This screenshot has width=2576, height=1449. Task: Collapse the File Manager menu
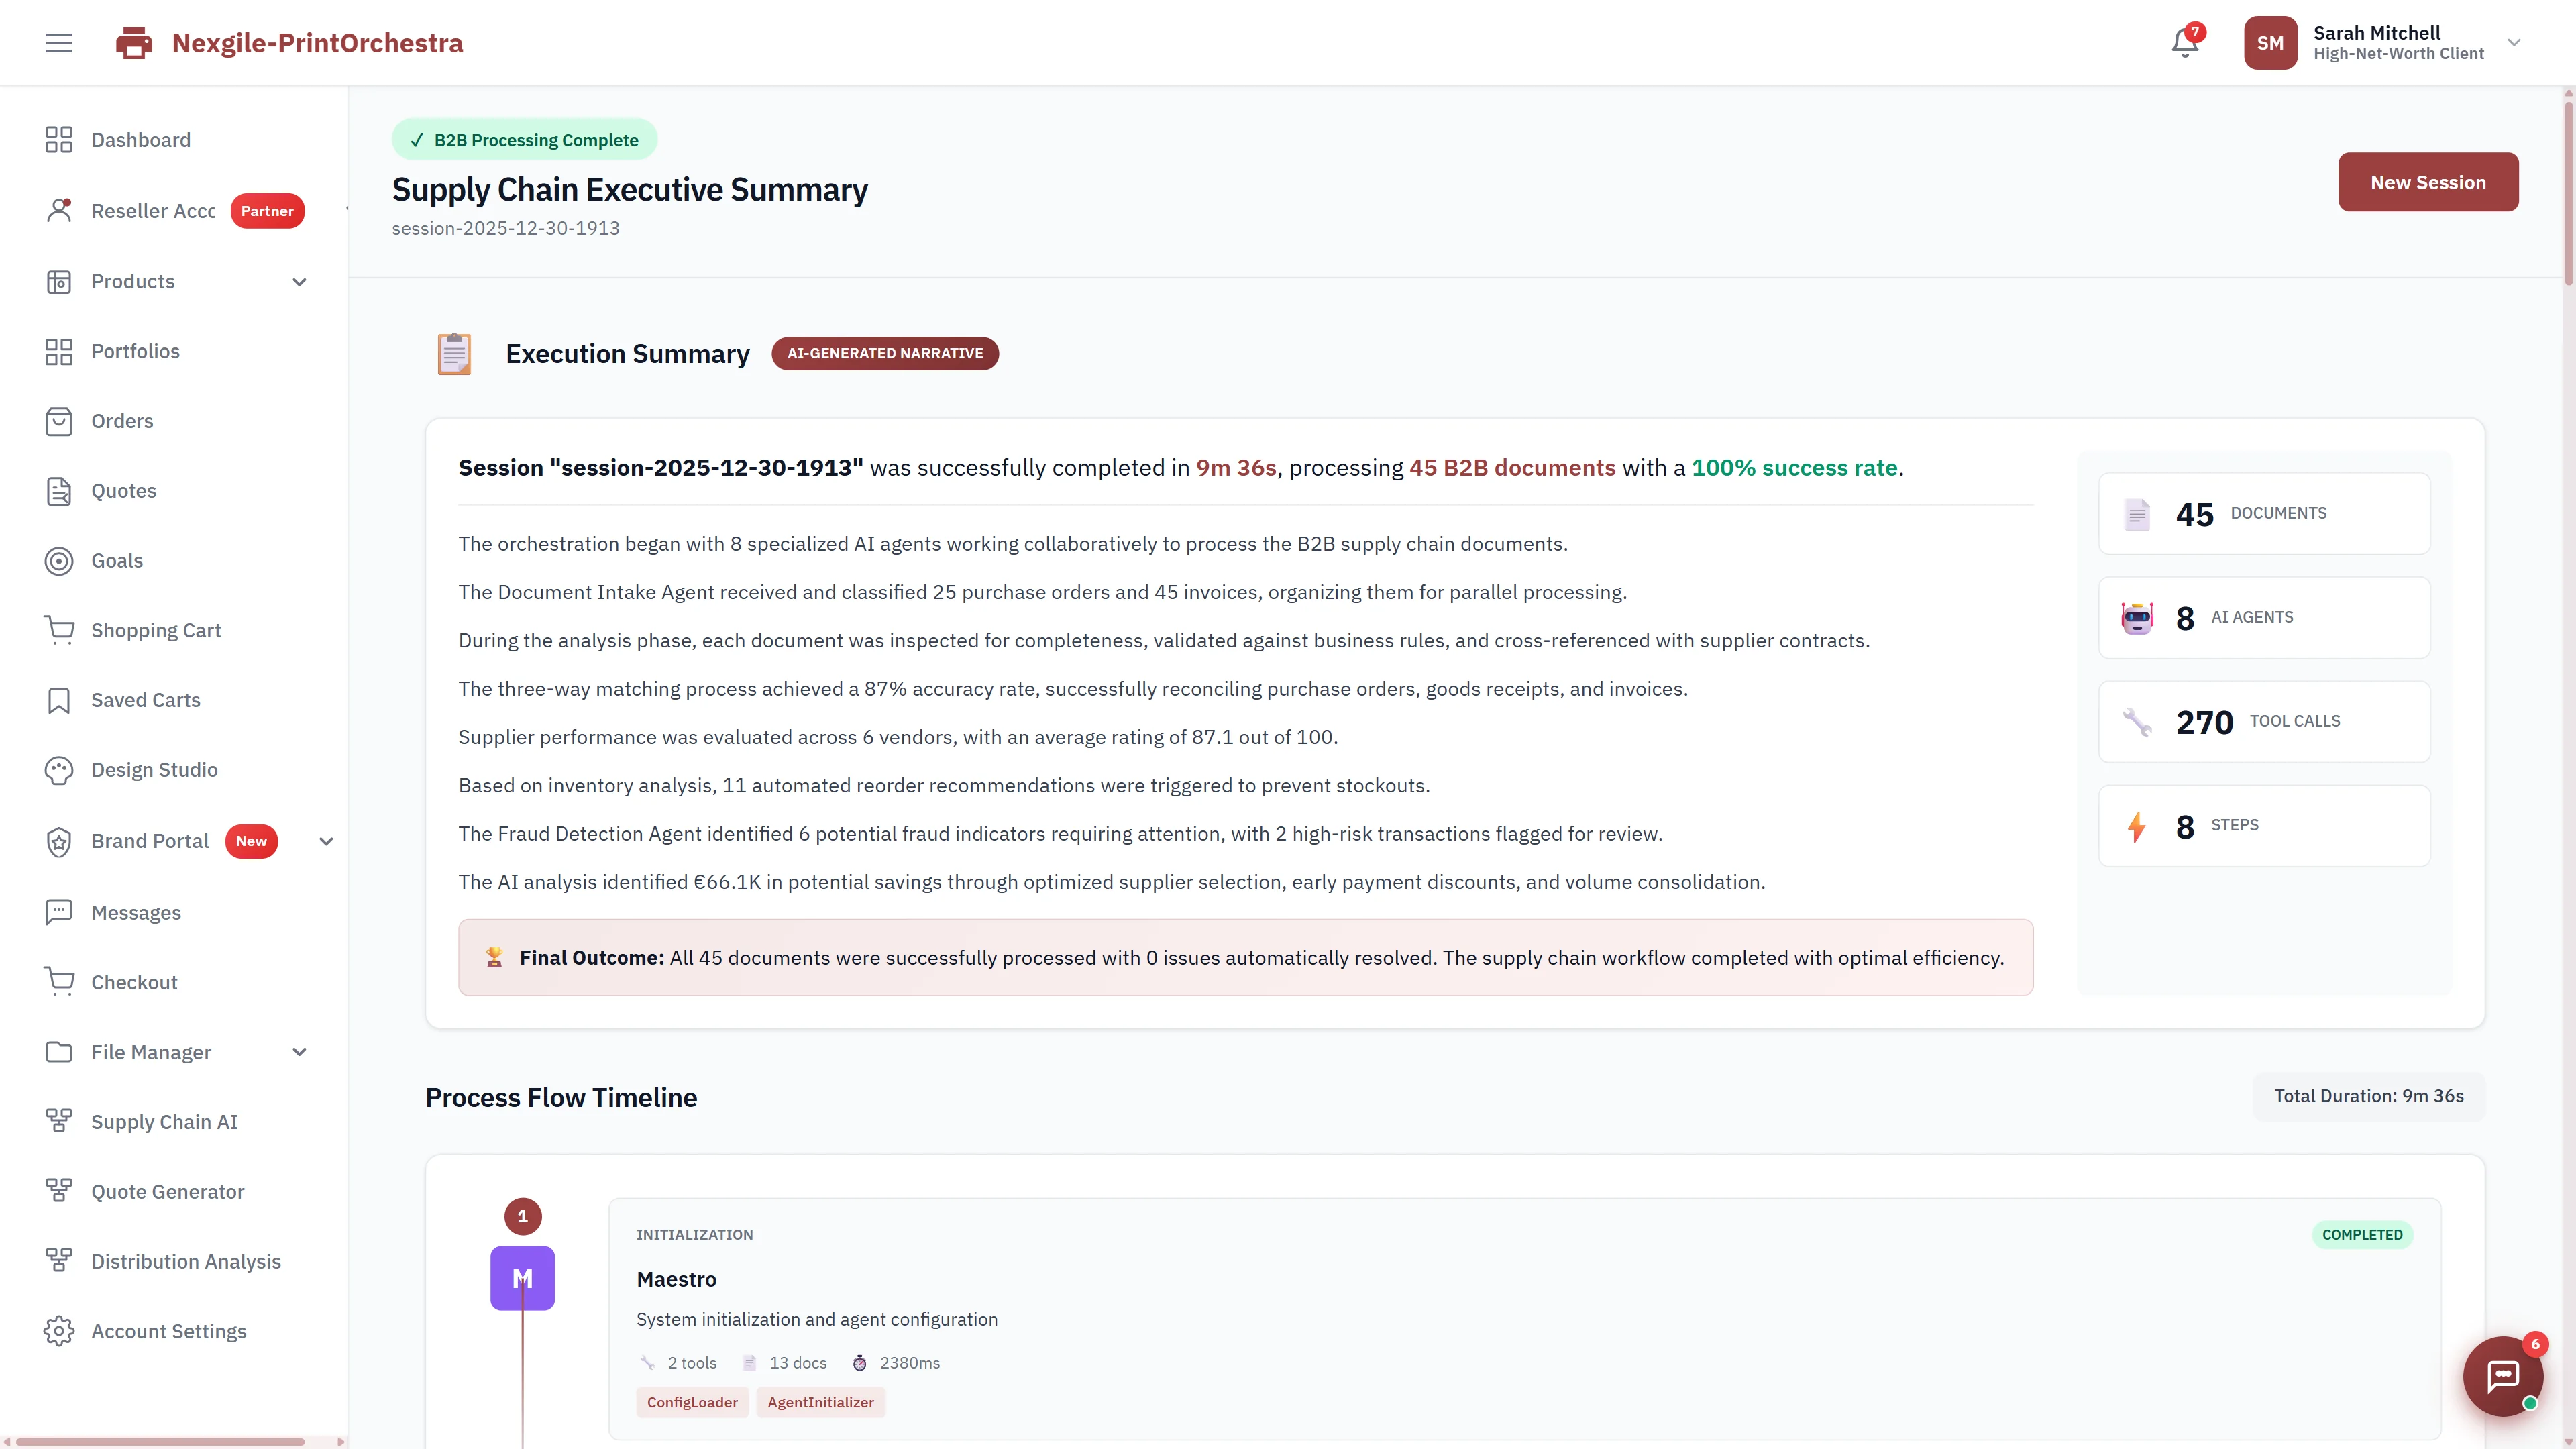(x=298, y=1051)
